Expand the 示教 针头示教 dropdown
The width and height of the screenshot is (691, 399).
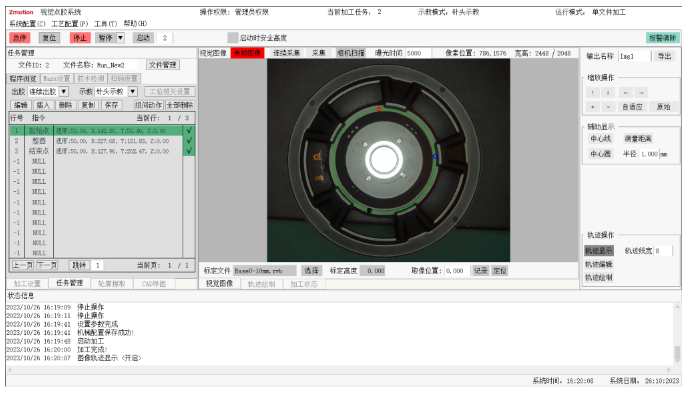[133, 92]
